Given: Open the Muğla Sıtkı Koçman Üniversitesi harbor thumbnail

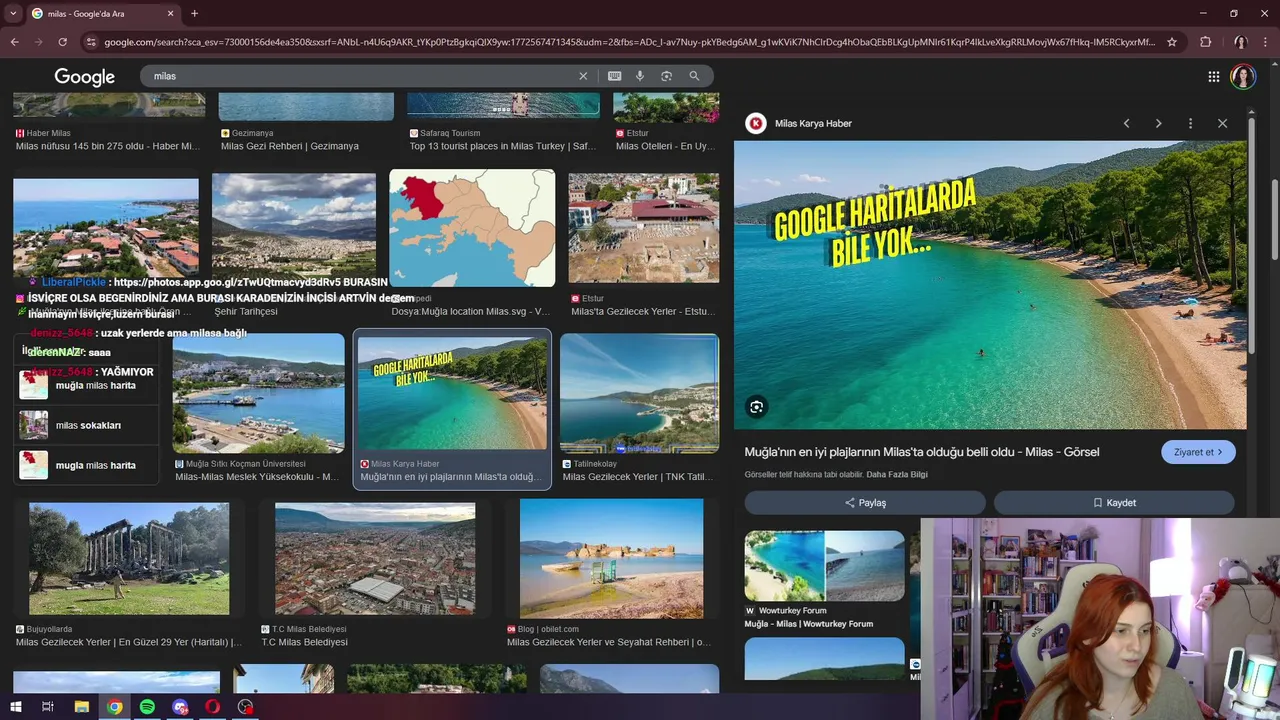Looking at the screenshot, I should (258, 393).
